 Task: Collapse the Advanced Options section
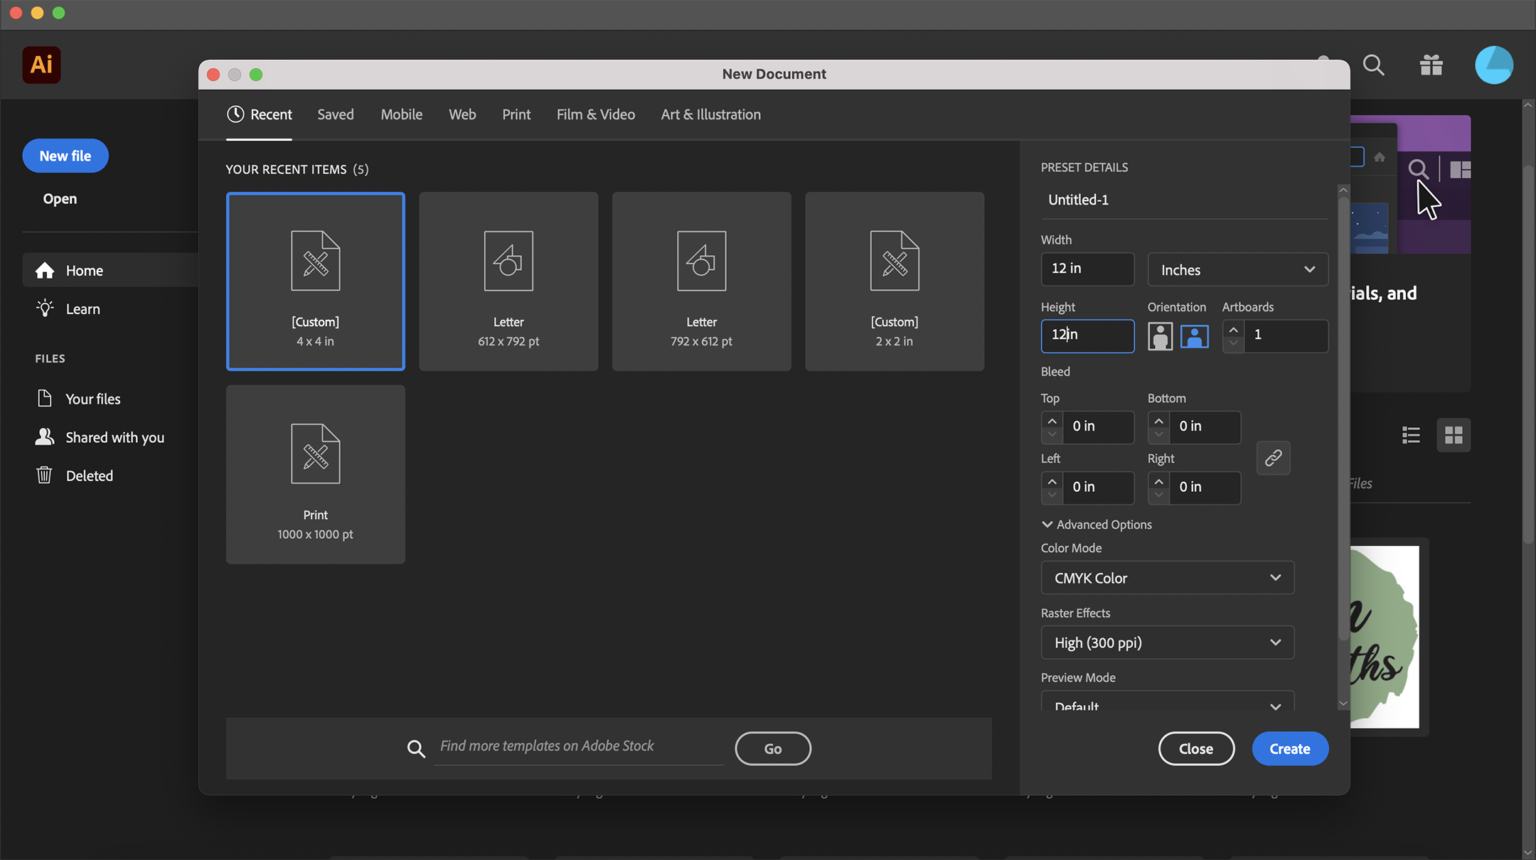(1096, 524)
